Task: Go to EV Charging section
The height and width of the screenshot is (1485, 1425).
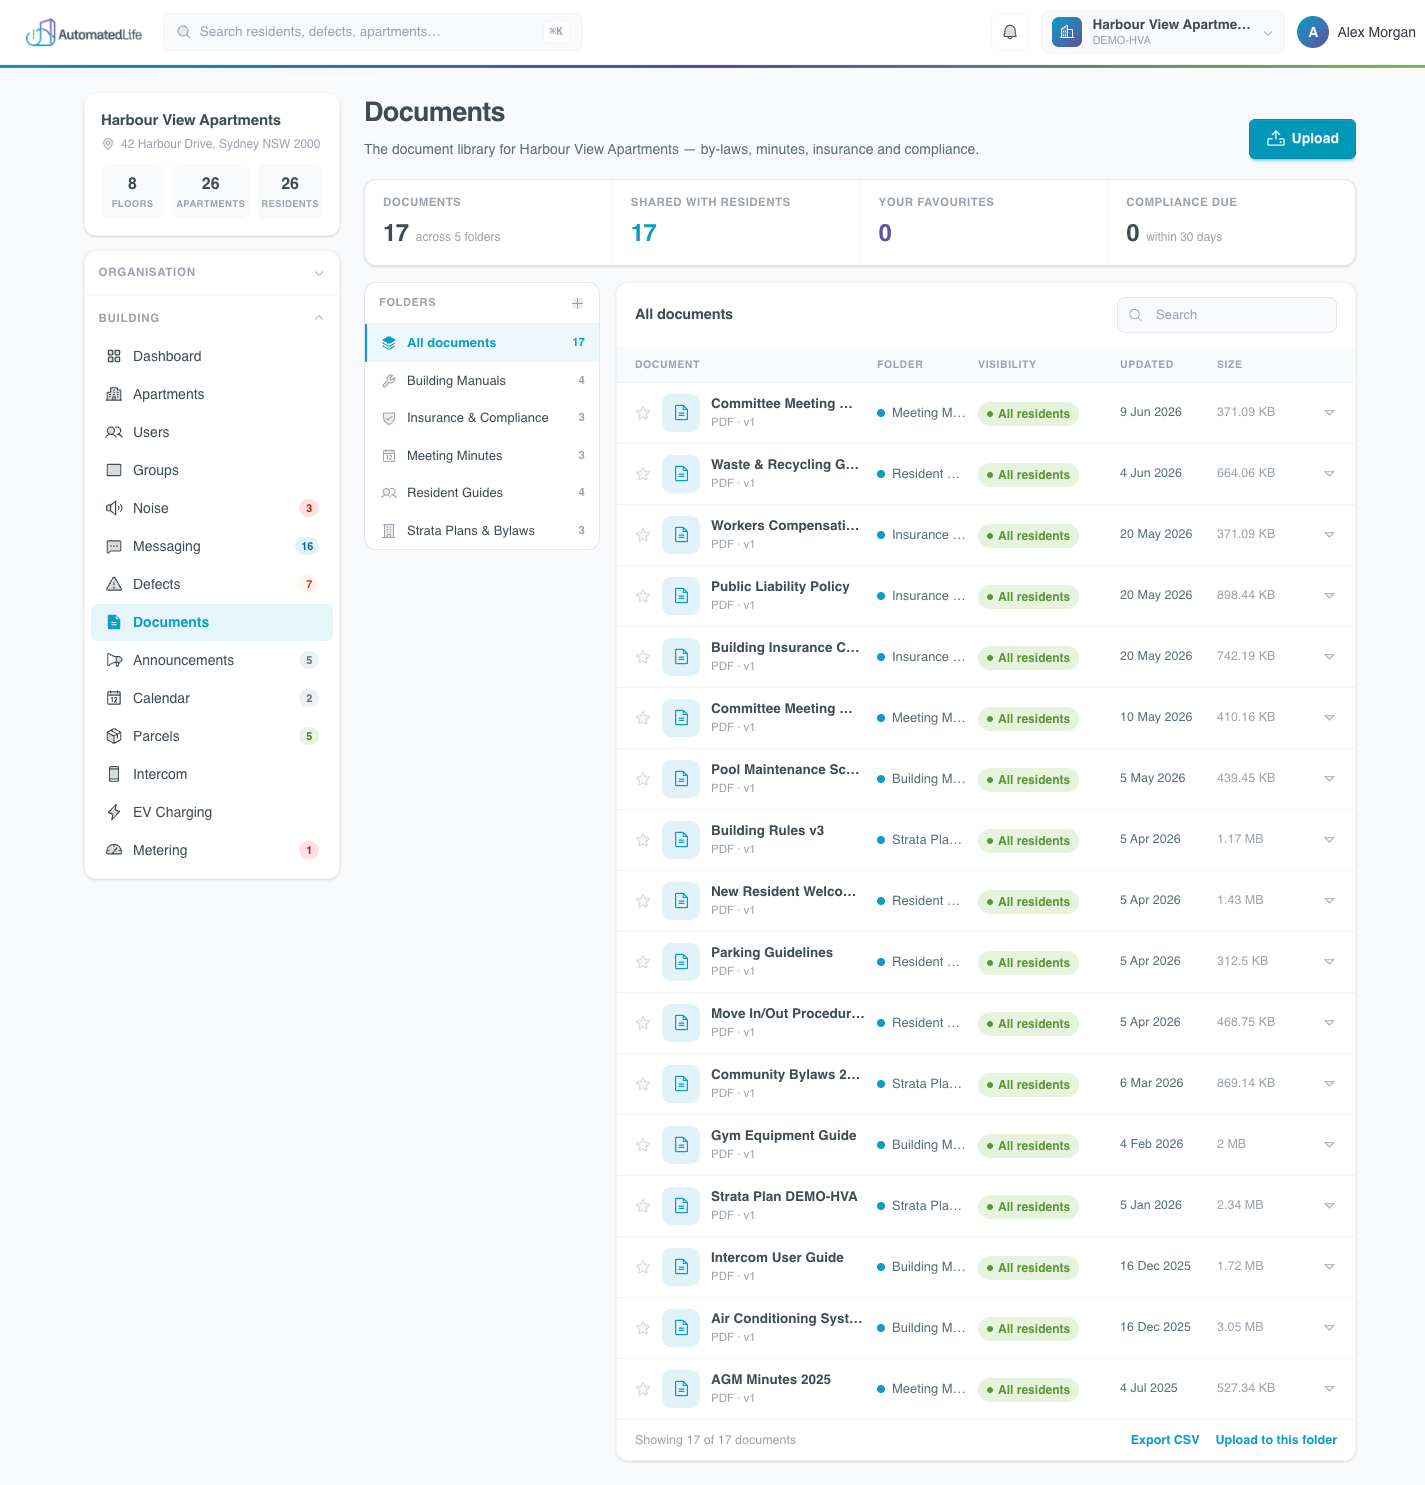Action: (212, 812)
